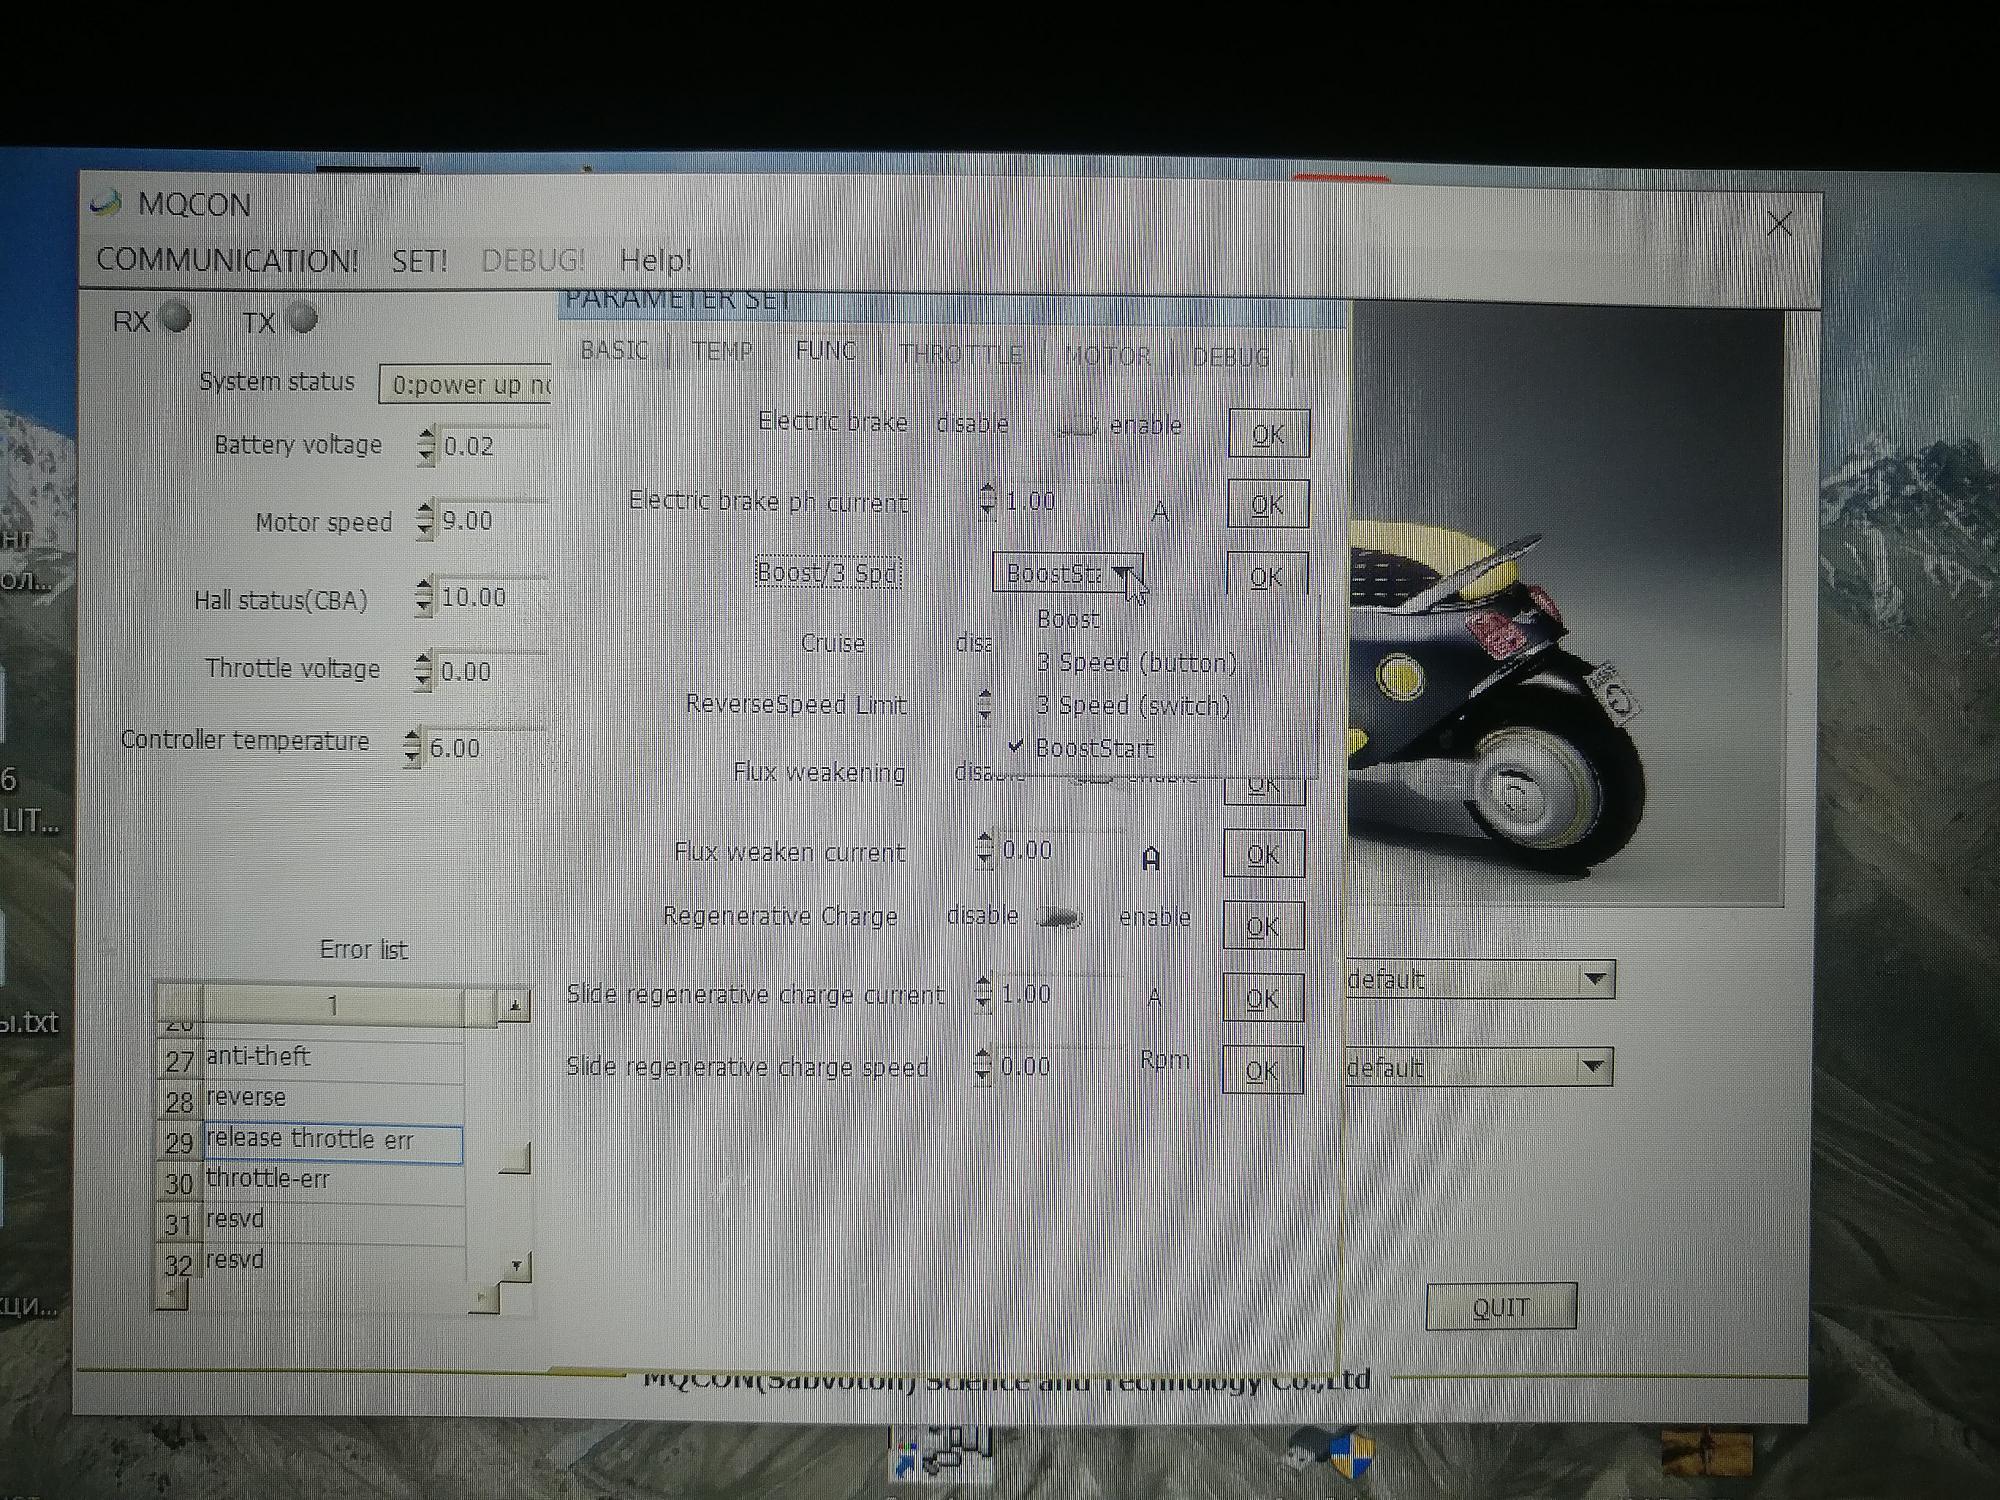The height and width of the screenshot is (1500, 2000).
Task: Click Error list scroll up arrow
Action: 514,1006
